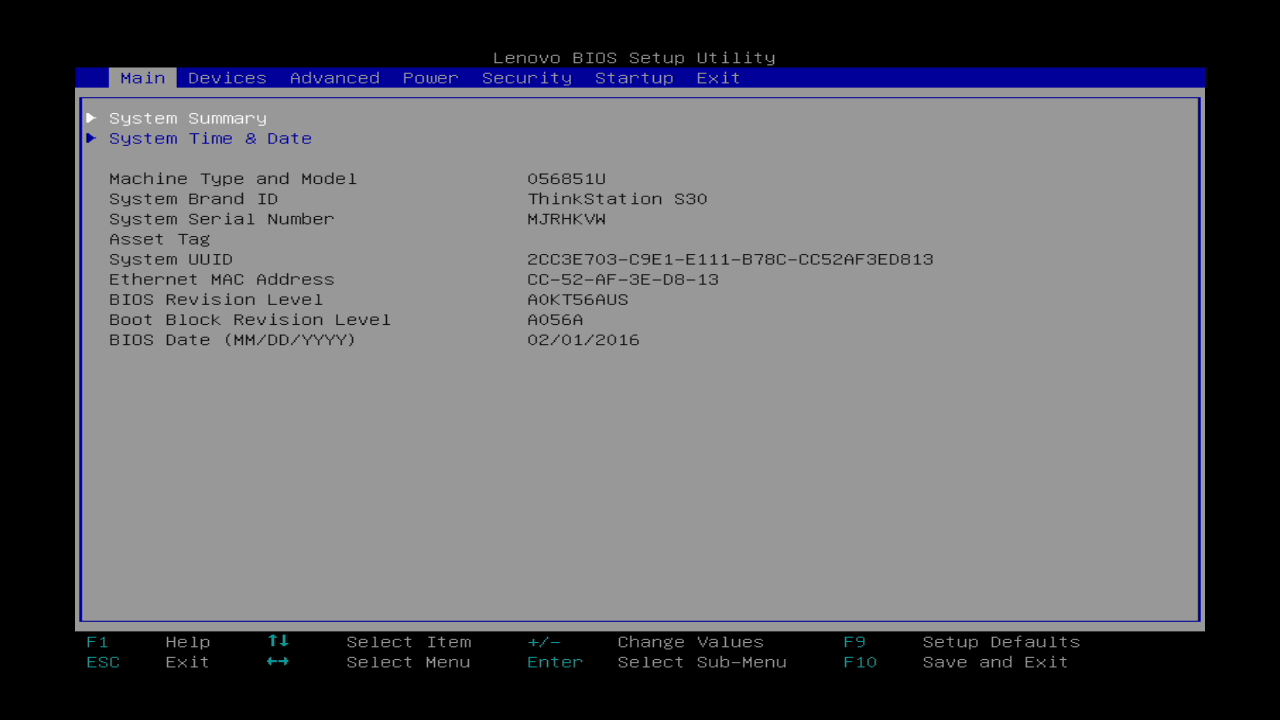Click the MAC address CC-52-AF-3E-D8-13
The image size is (1280, 720).
[x=623, y=279]
